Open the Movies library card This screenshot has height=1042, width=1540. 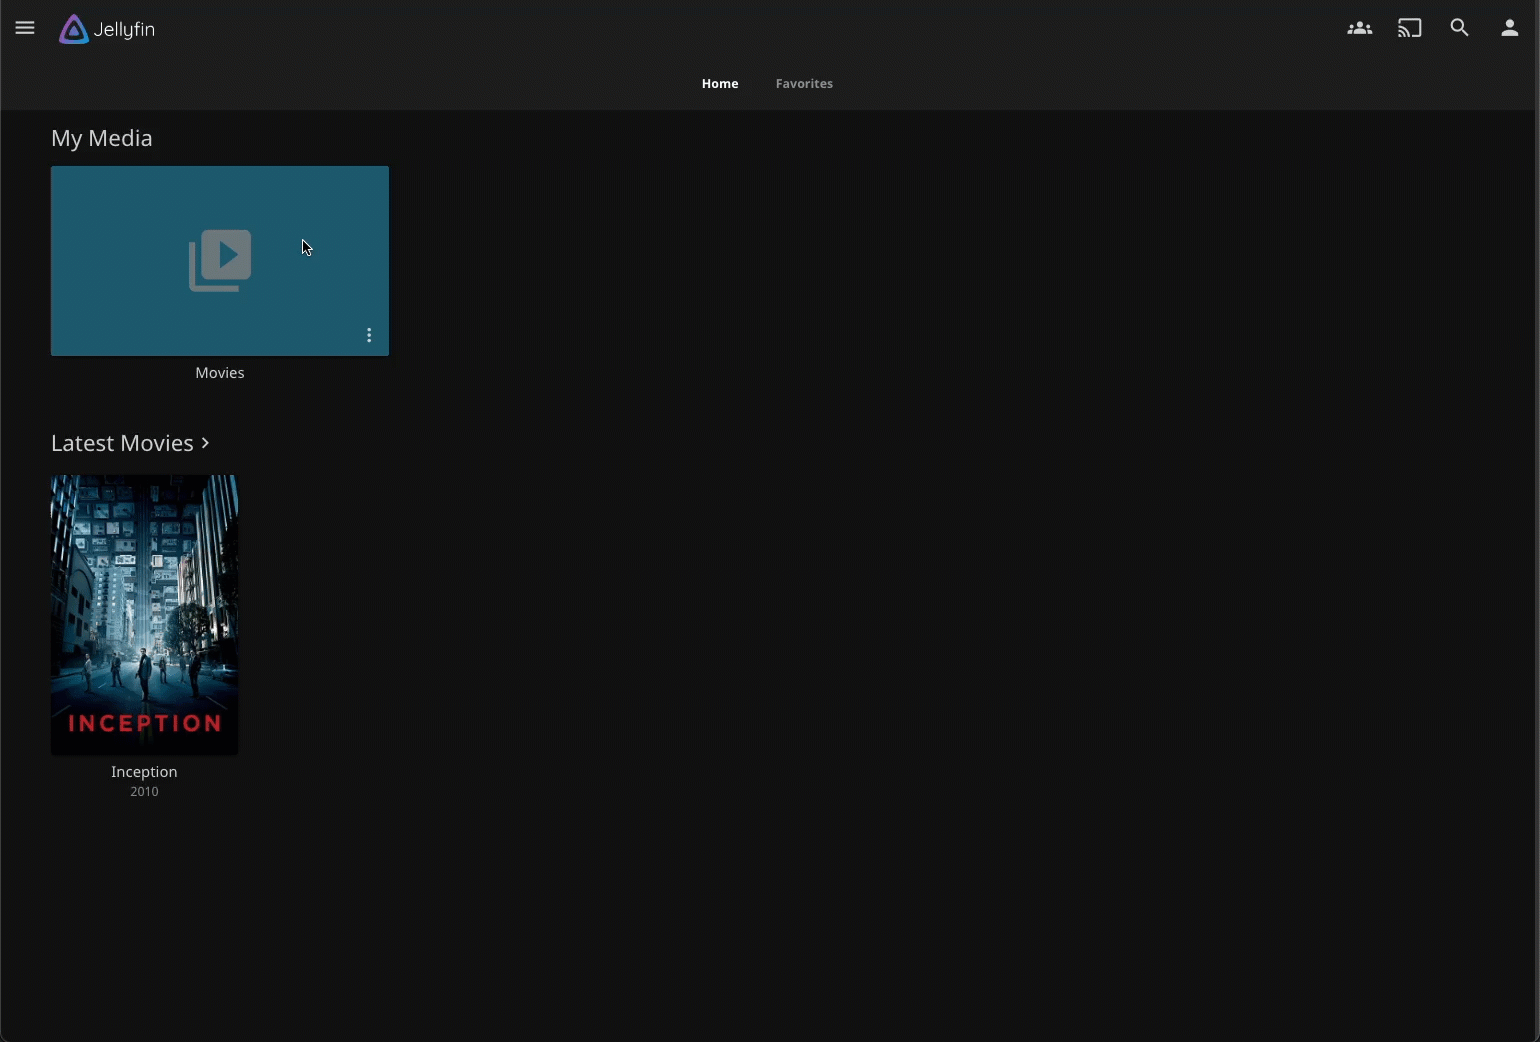point(220,261)
